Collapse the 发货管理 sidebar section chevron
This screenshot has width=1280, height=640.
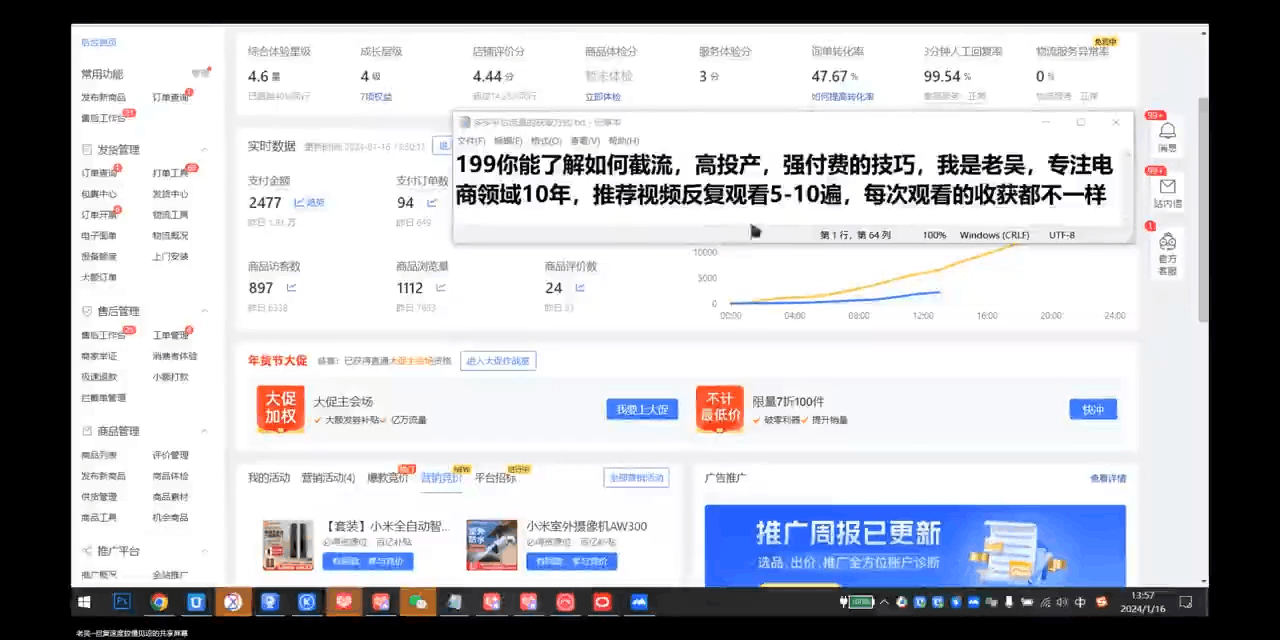[x=205, y=150]
